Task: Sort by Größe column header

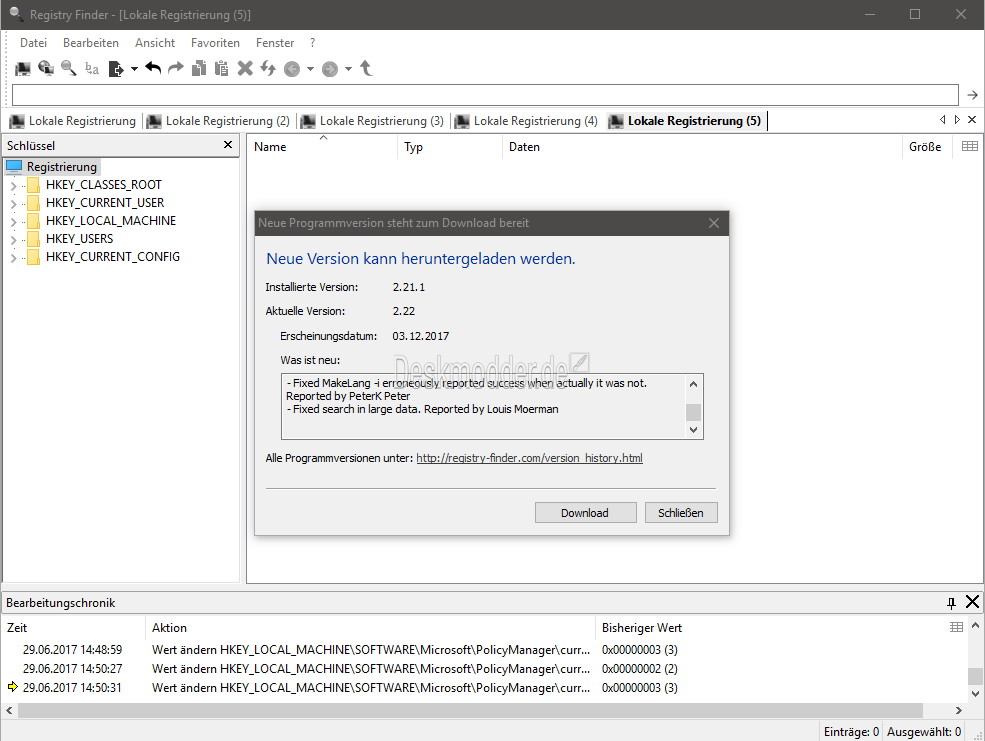Action: [x=925, y=146]
